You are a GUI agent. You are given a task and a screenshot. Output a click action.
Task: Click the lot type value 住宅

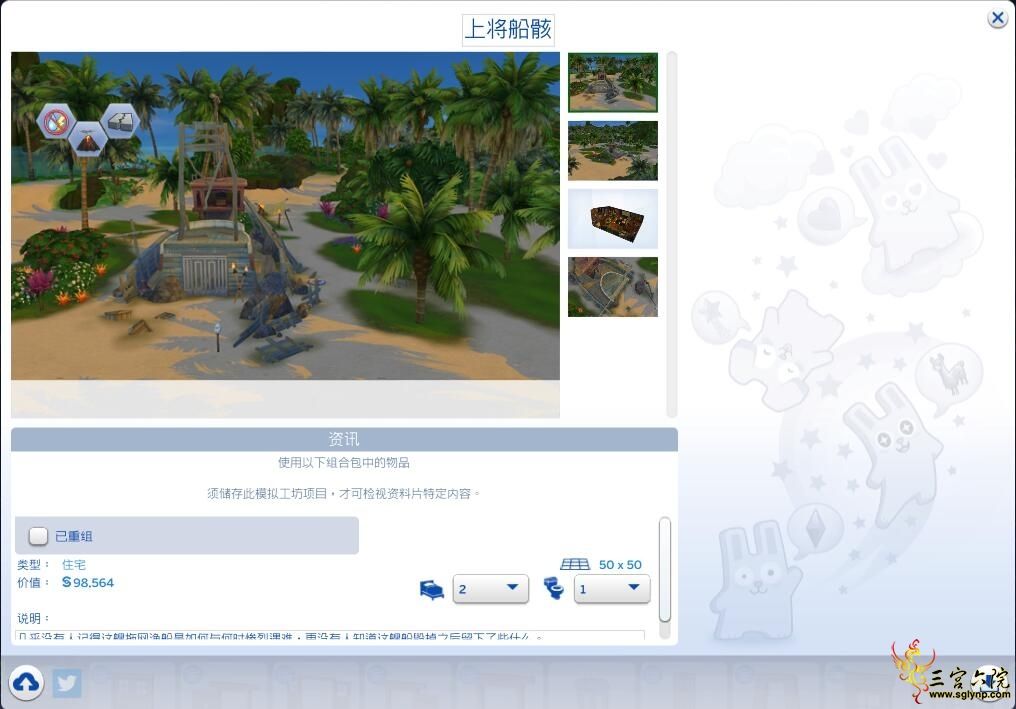click(x=74, y=564)
